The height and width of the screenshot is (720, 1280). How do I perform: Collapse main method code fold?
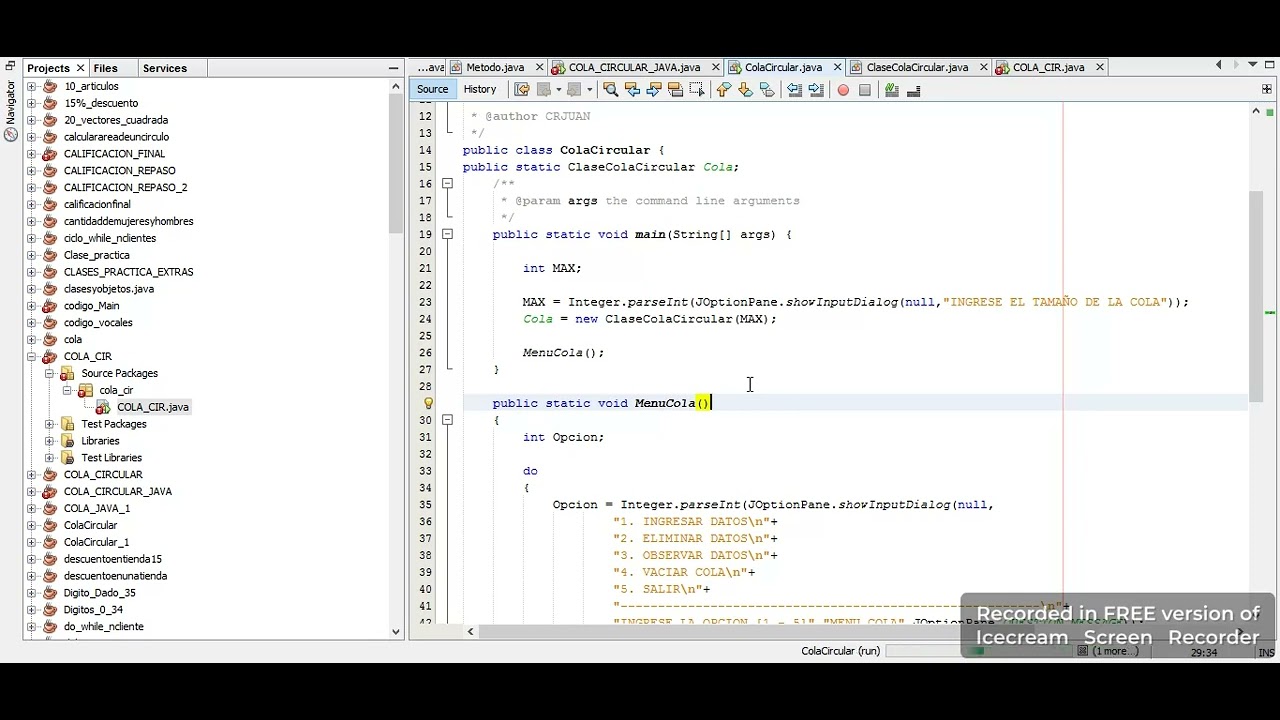447,234
